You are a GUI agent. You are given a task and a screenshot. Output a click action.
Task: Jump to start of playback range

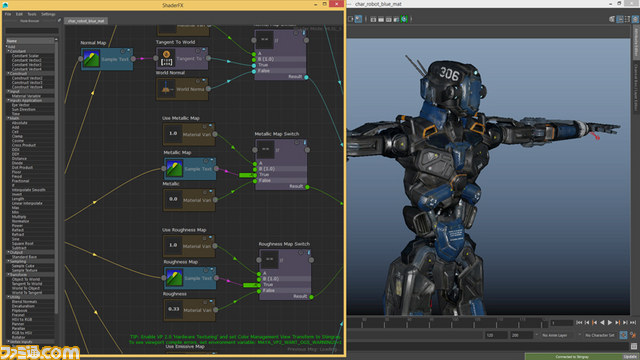point(579,322)
